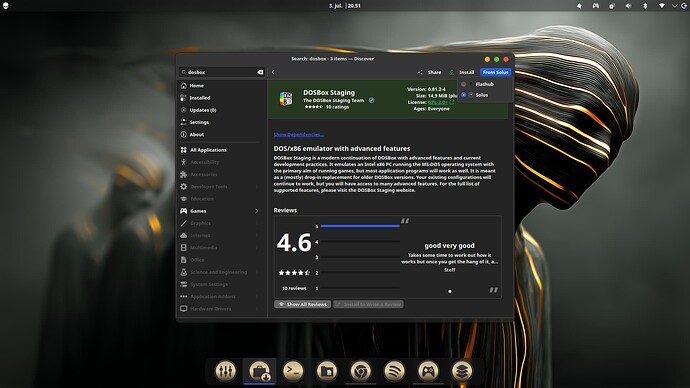690x388 pixels.
Task: Click the verified developer badge
Action: 372,100
